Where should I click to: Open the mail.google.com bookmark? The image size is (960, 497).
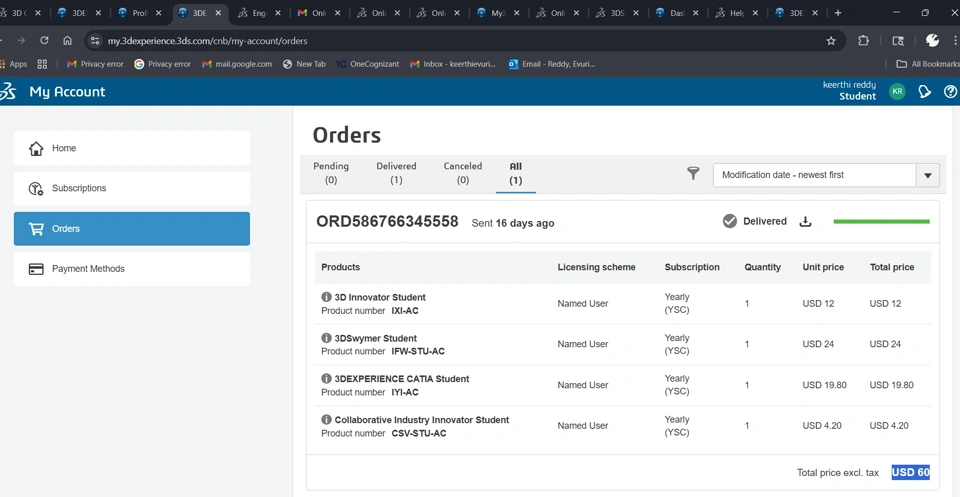237,64
